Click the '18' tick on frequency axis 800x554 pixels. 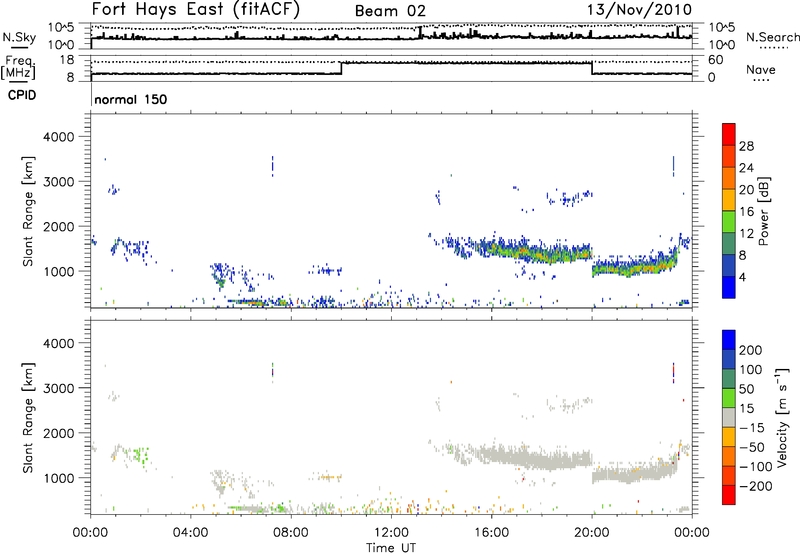click(x=67, y=60)
